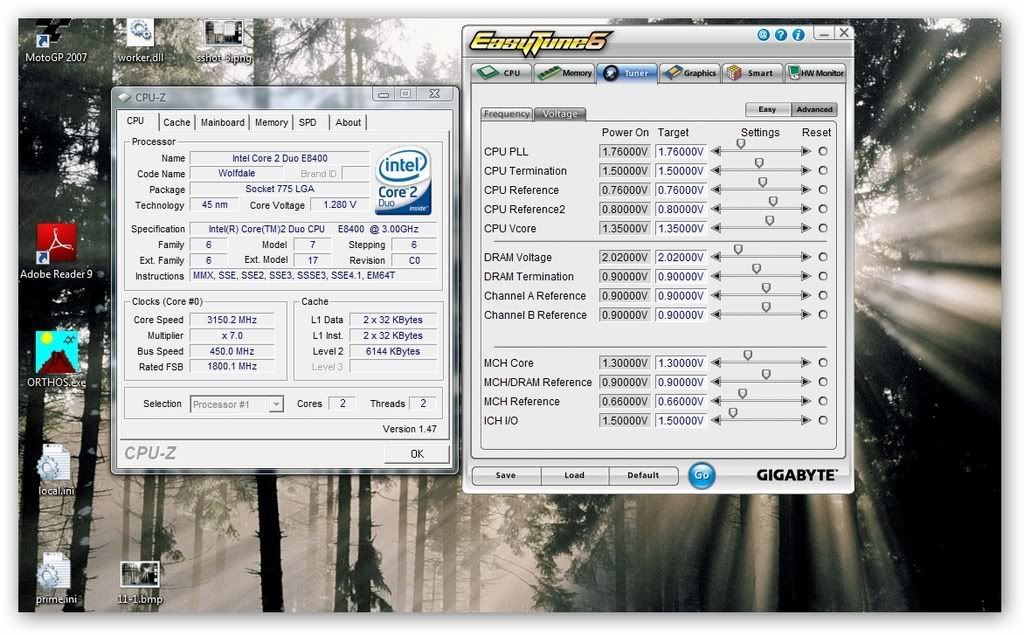Select the CPU Reference reset radio button
This screenshot has height=635, width=1024.
[x=823, y=189]
